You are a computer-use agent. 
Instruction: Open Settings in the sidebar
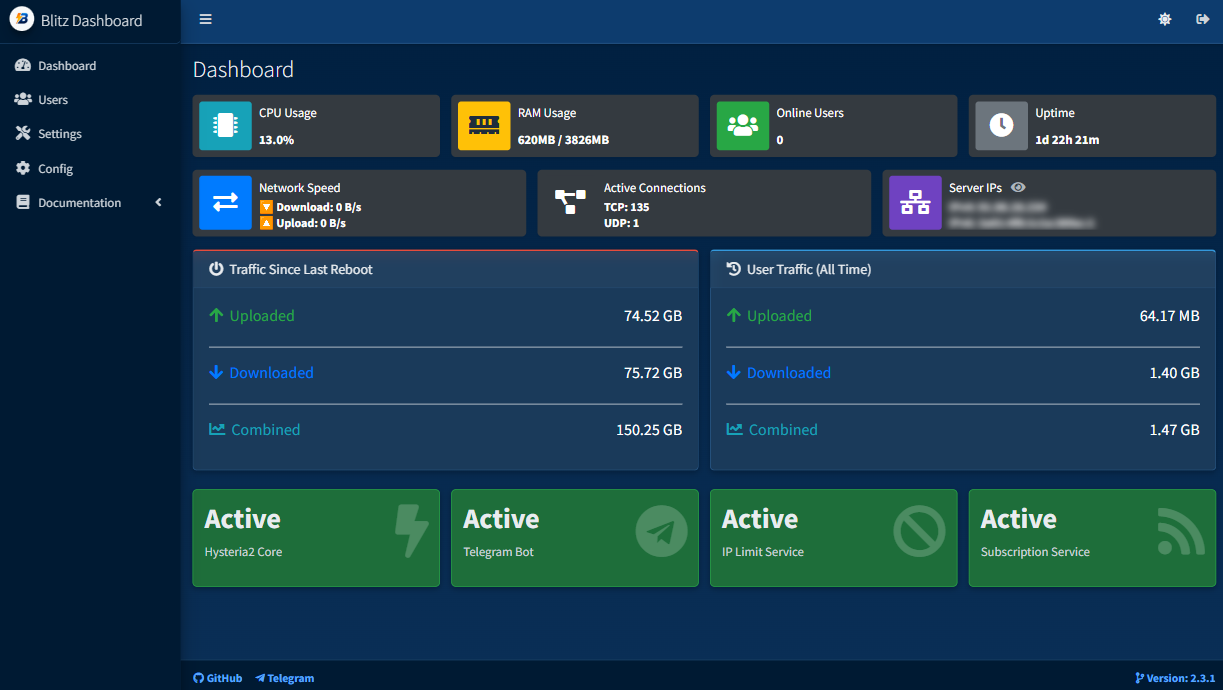pyautogui.click(x=90, y=134)
